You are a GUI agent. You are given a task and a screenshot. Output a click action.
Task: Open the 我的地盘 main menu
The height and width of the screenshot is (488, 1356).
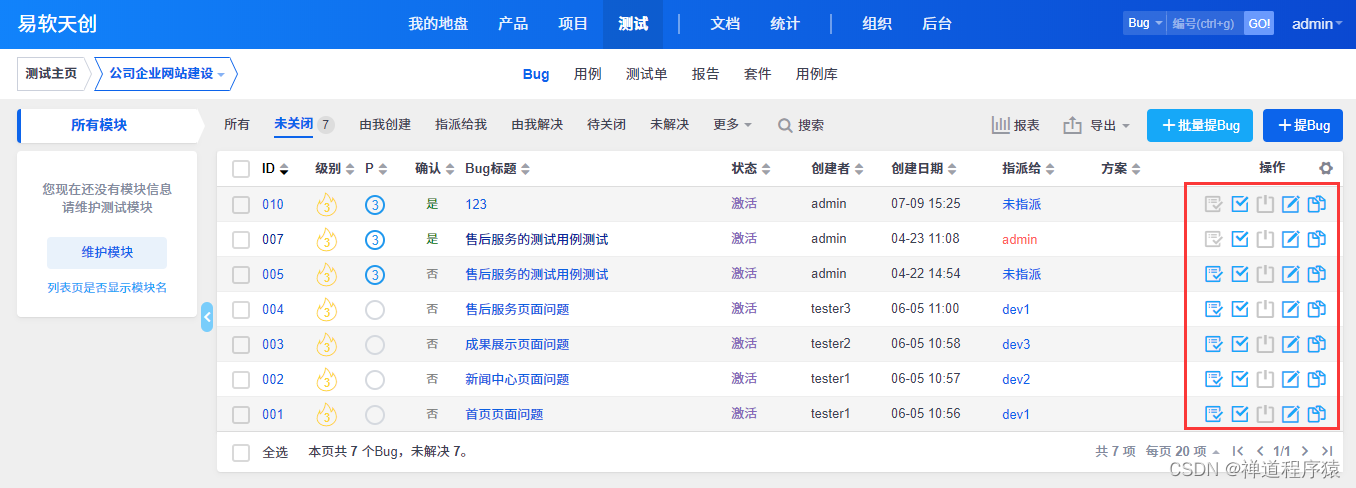click(438, 24)
